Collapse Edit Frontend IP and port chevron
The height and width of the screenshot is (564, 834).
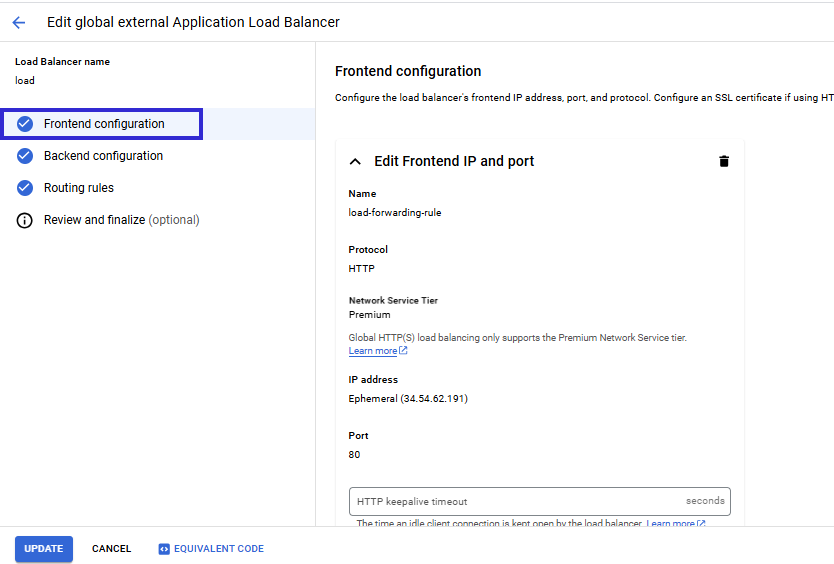point(355,161)
